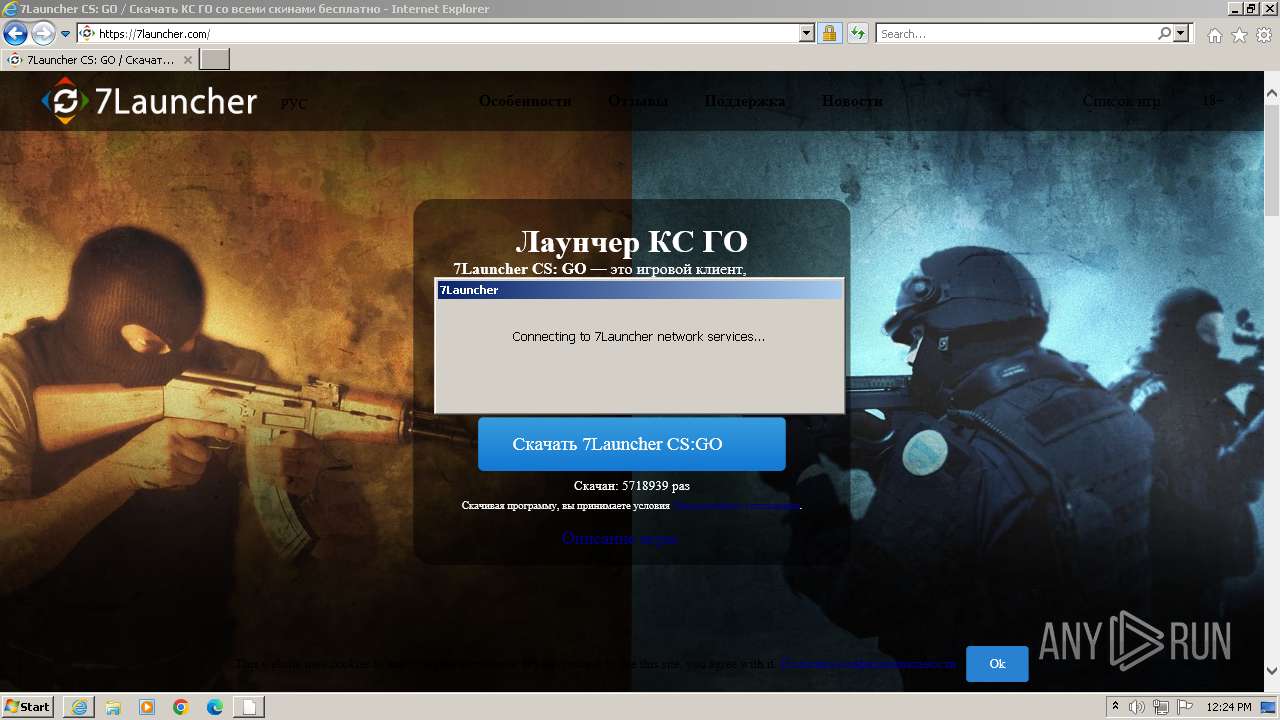Click the 7Launcher logo

click(x=149, y=101)
